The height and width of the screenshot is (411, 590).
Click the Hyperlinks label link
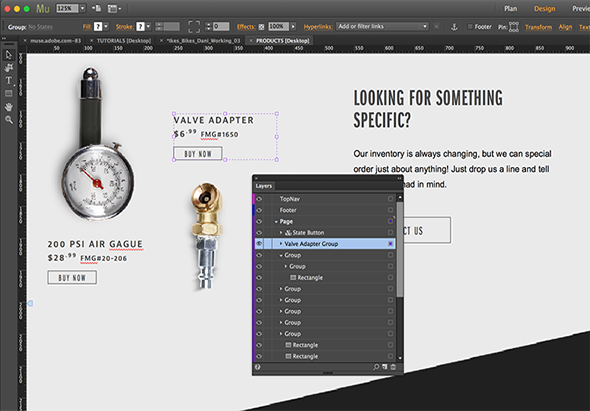pos(318,27)
